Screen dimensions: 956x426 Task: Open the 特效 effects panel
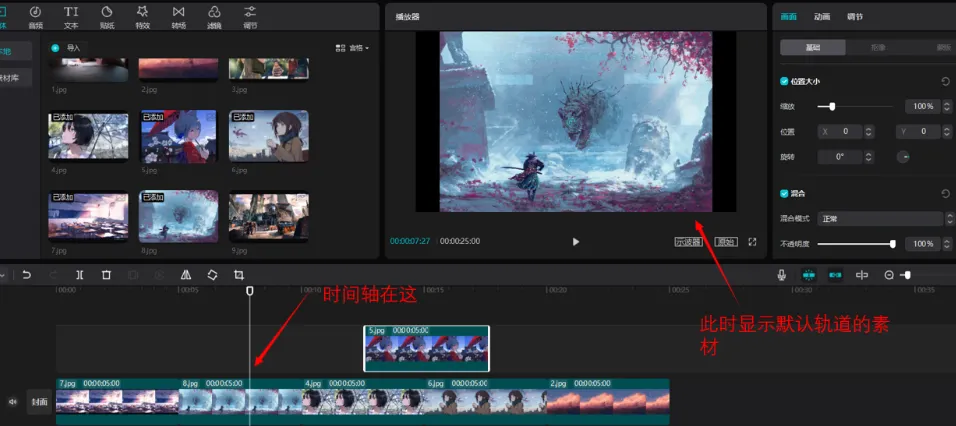point(143,17)
